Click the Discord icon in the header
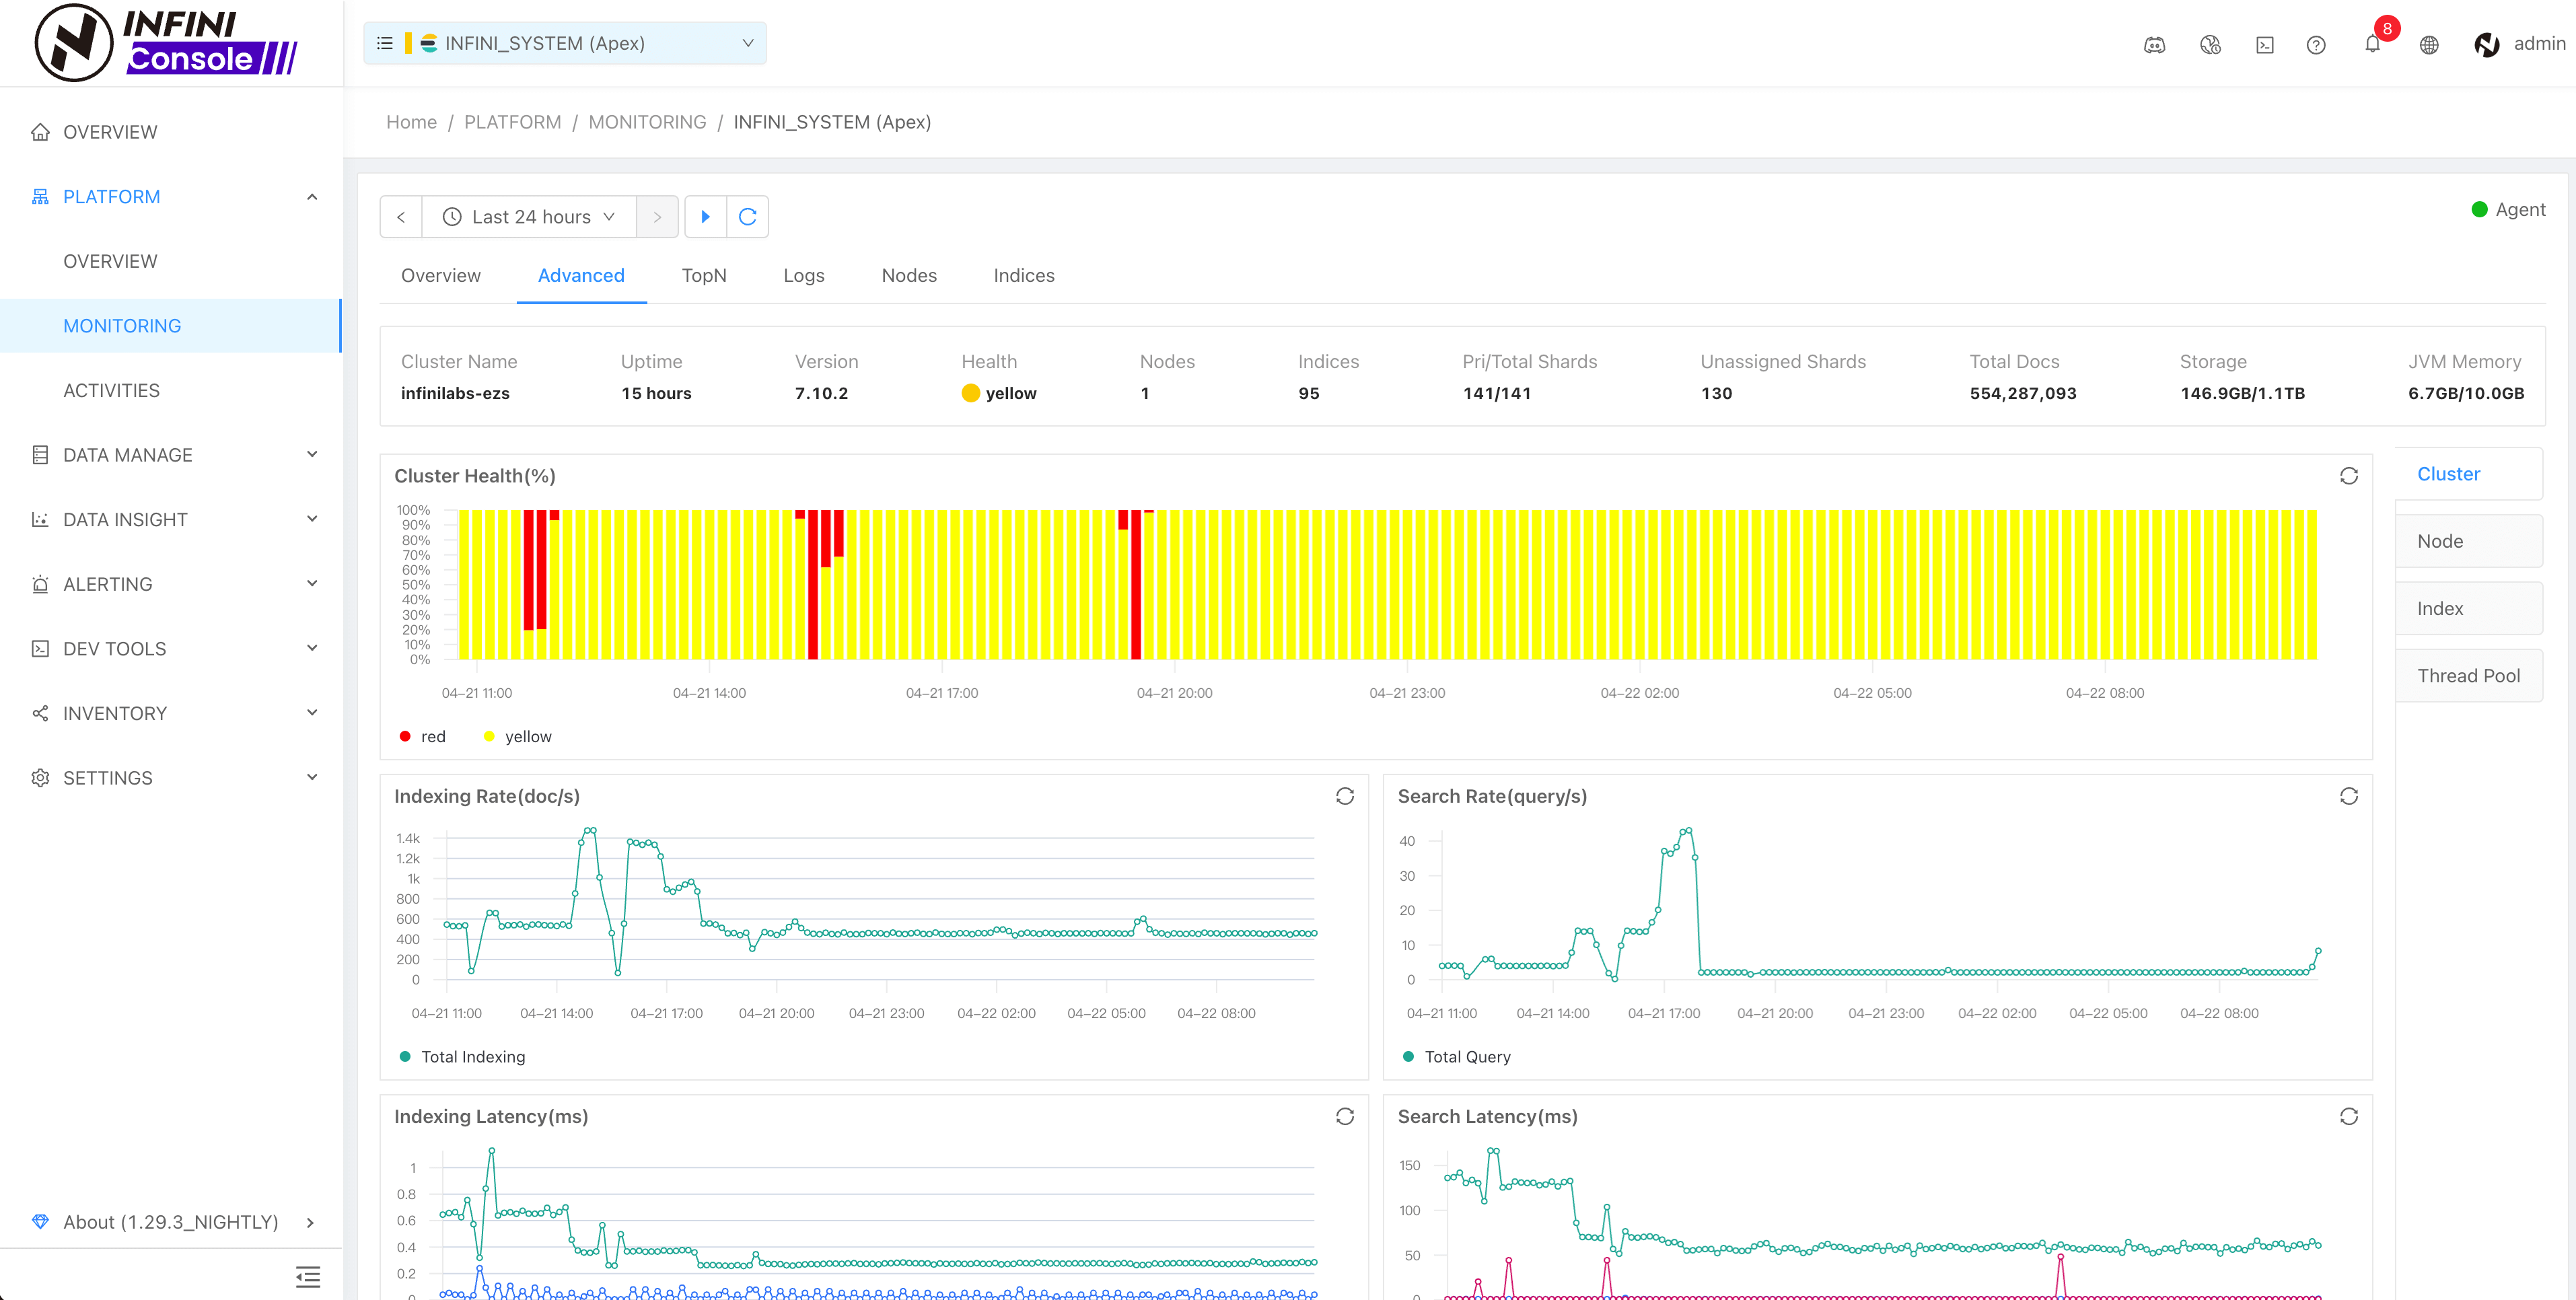 click(2154, 45)
